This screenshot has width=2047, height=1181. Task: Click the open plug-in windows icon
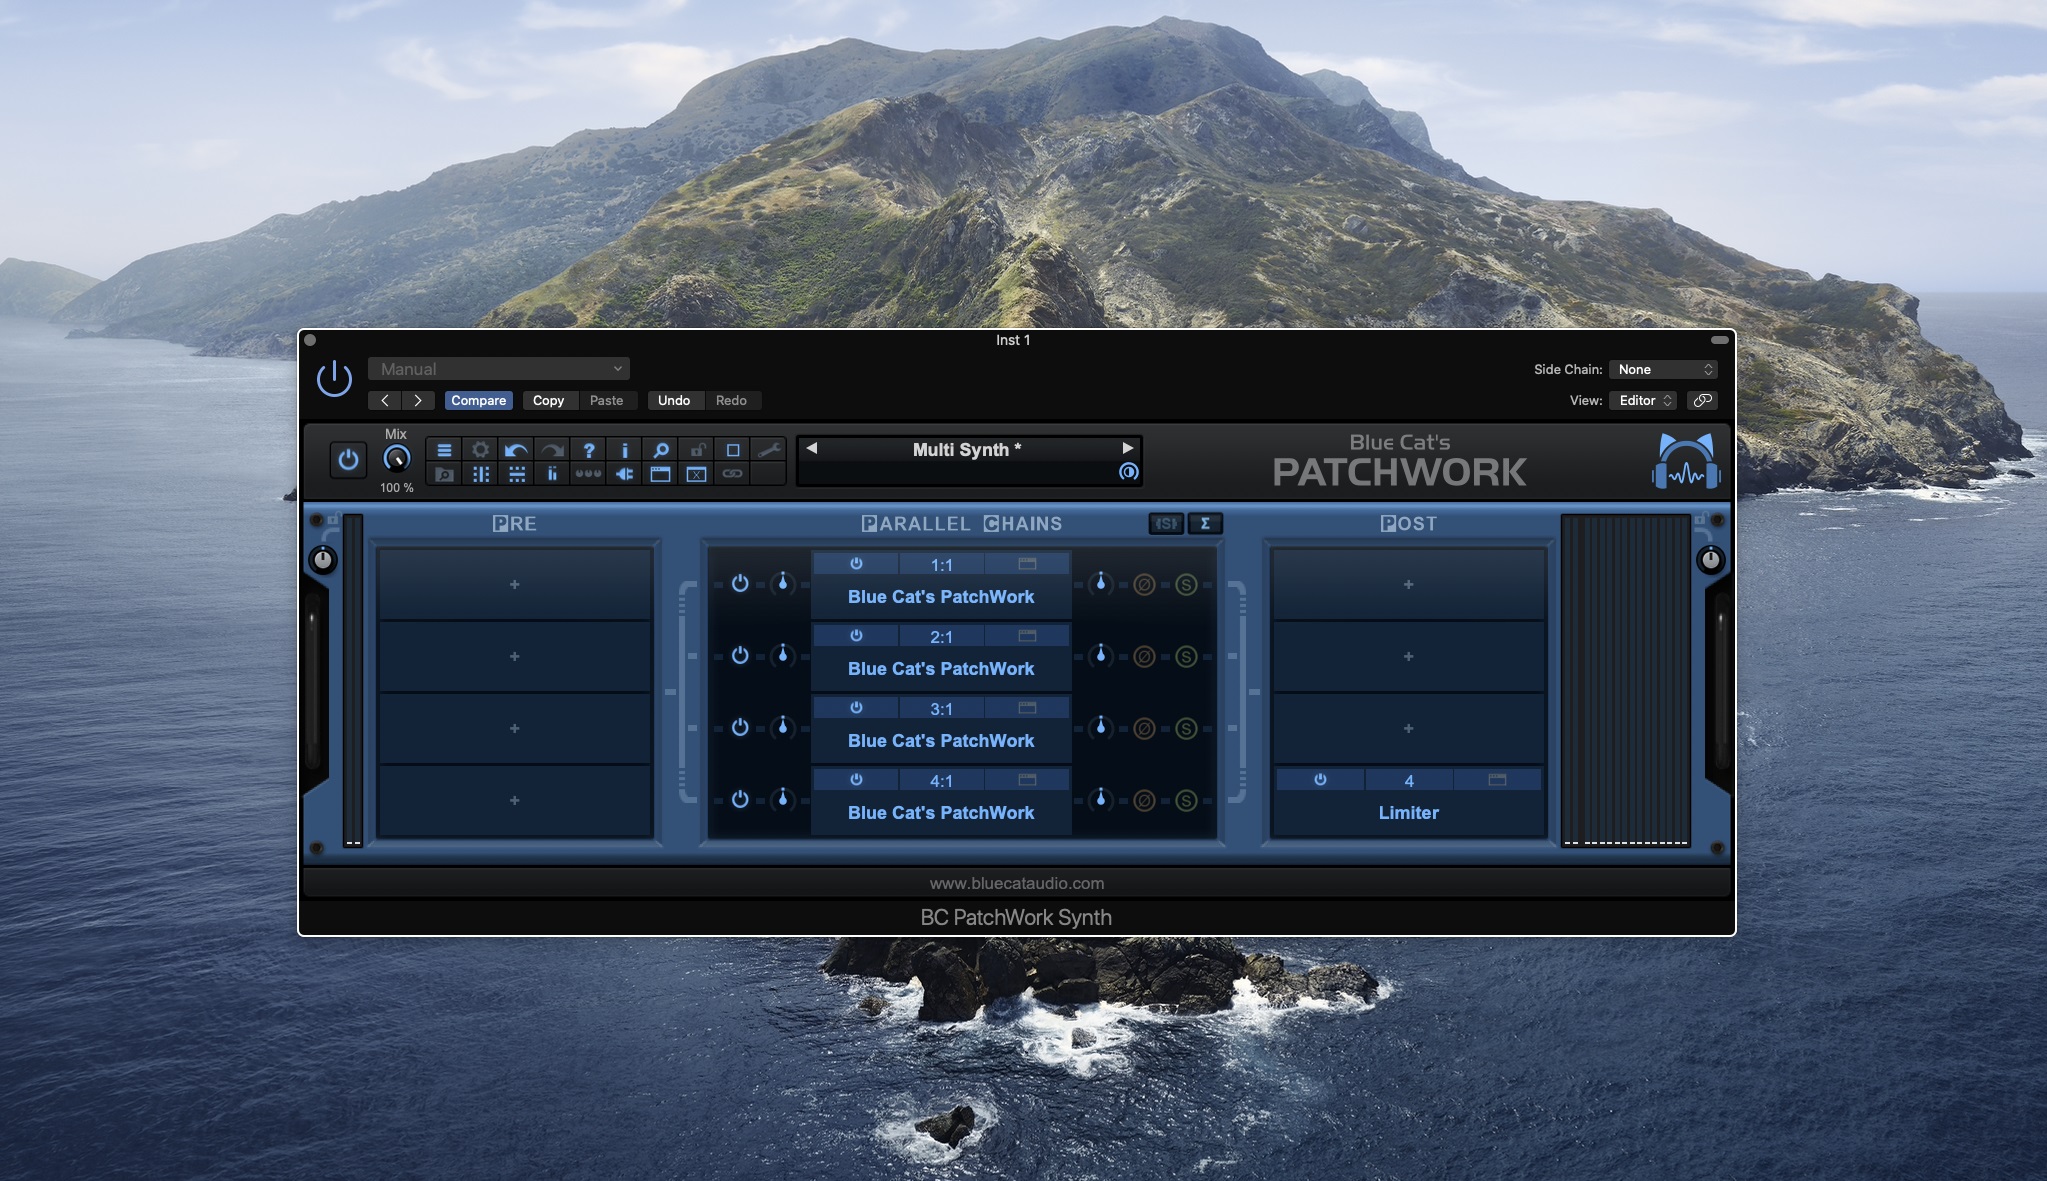660,474
